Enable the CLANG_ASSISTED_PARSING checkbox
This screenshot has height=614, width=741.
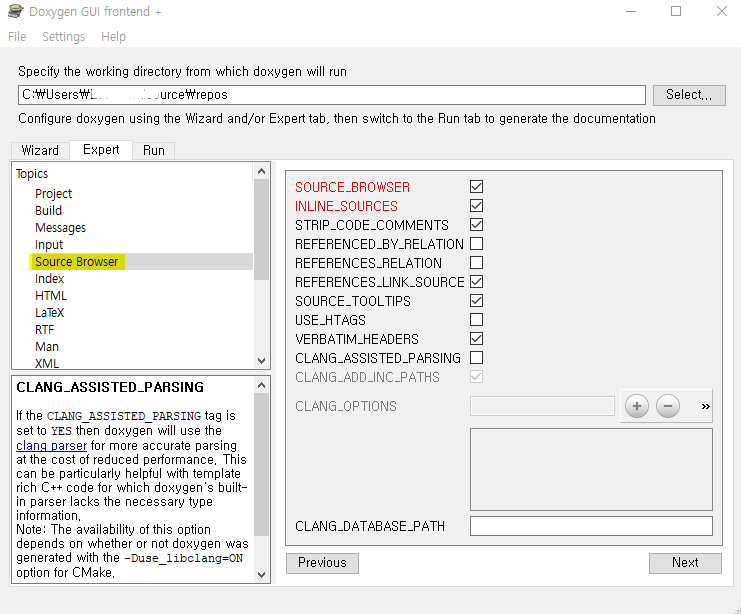476,357
